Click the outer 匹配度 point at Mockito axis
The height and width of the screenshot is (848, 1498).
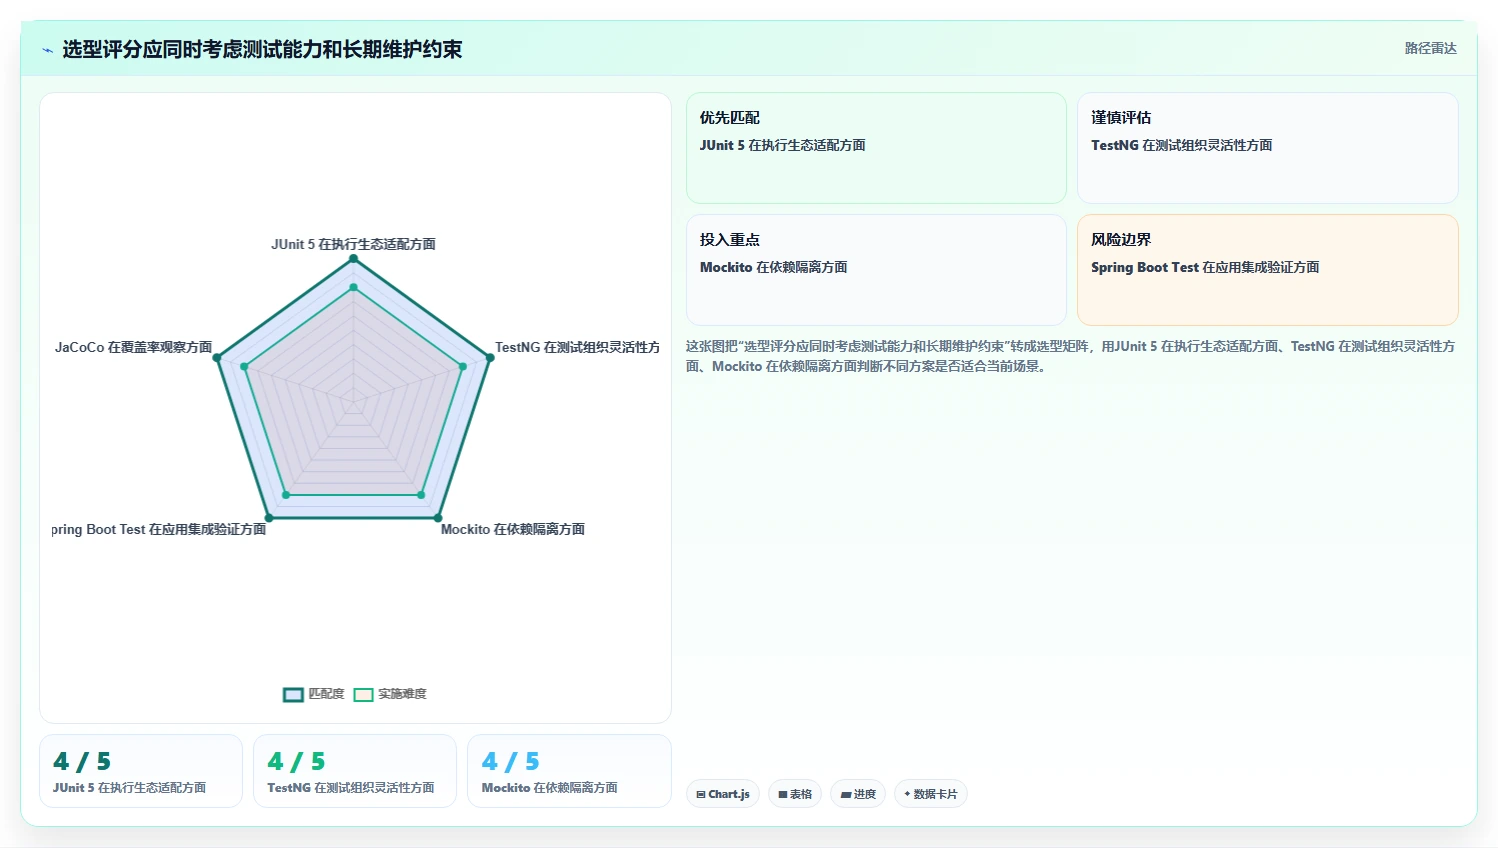tap(438, 518)
